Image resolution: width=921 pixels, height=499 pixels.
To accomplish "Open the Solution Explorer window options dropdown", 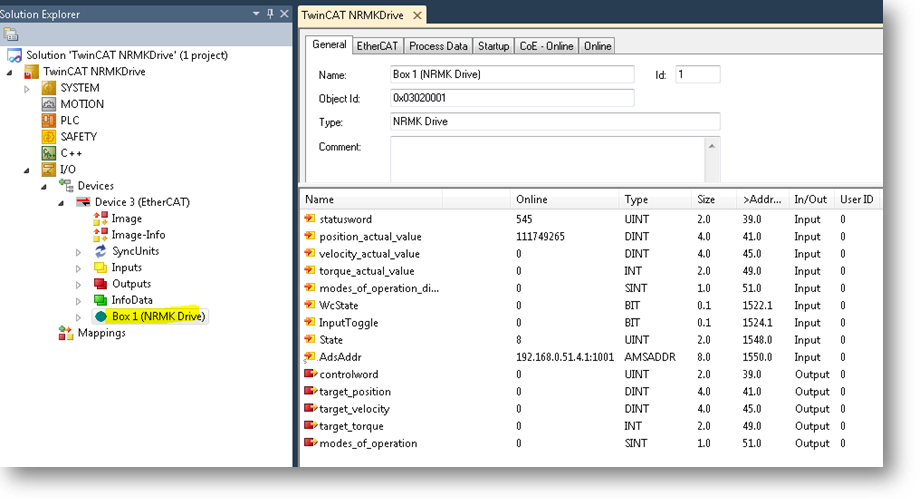I will pyautogui.click(x=256, y=14).
